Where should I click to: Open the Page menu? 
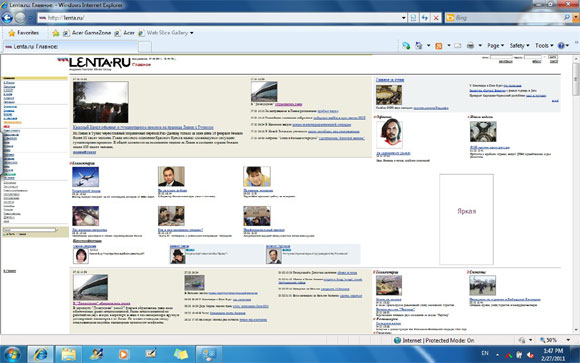tap(495, 46)
